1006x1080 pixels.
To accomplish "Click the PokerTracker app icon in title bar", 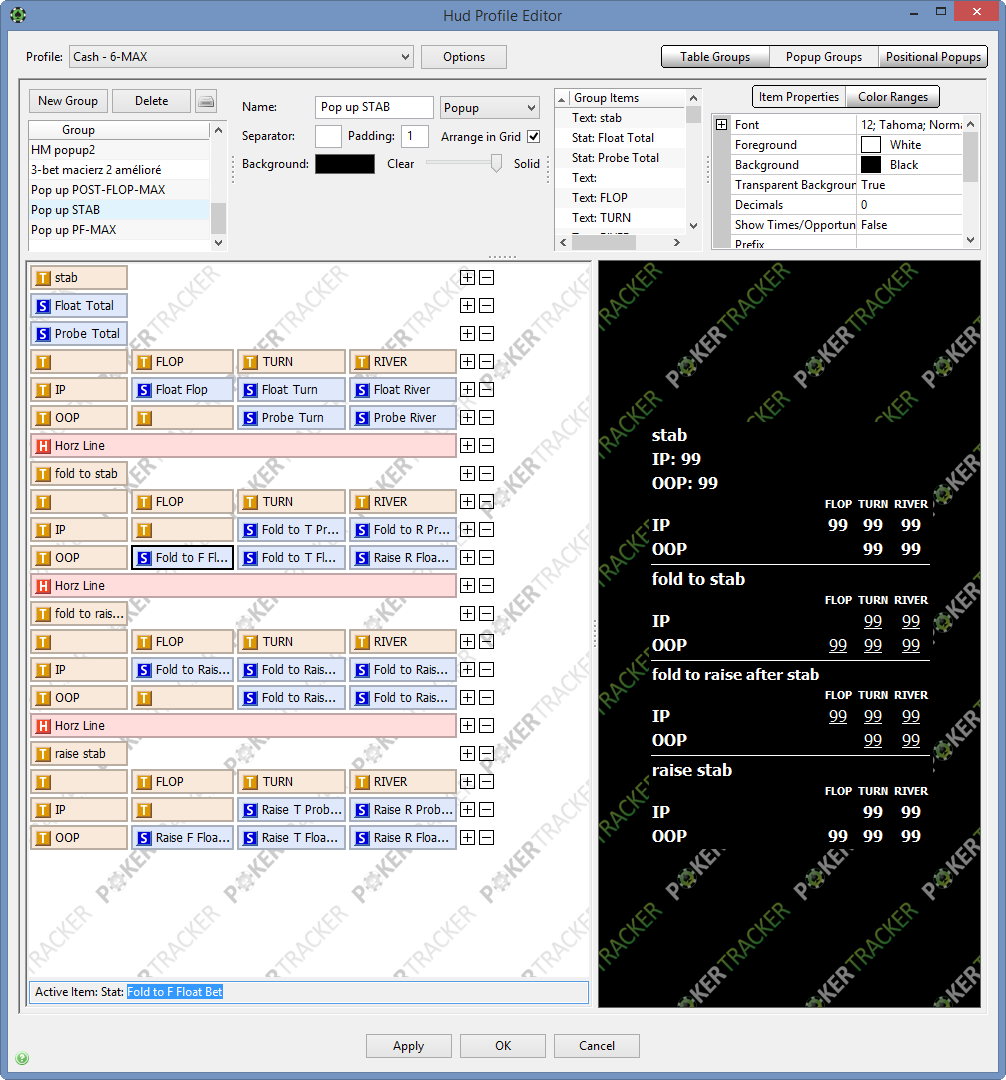I will 18,14.
